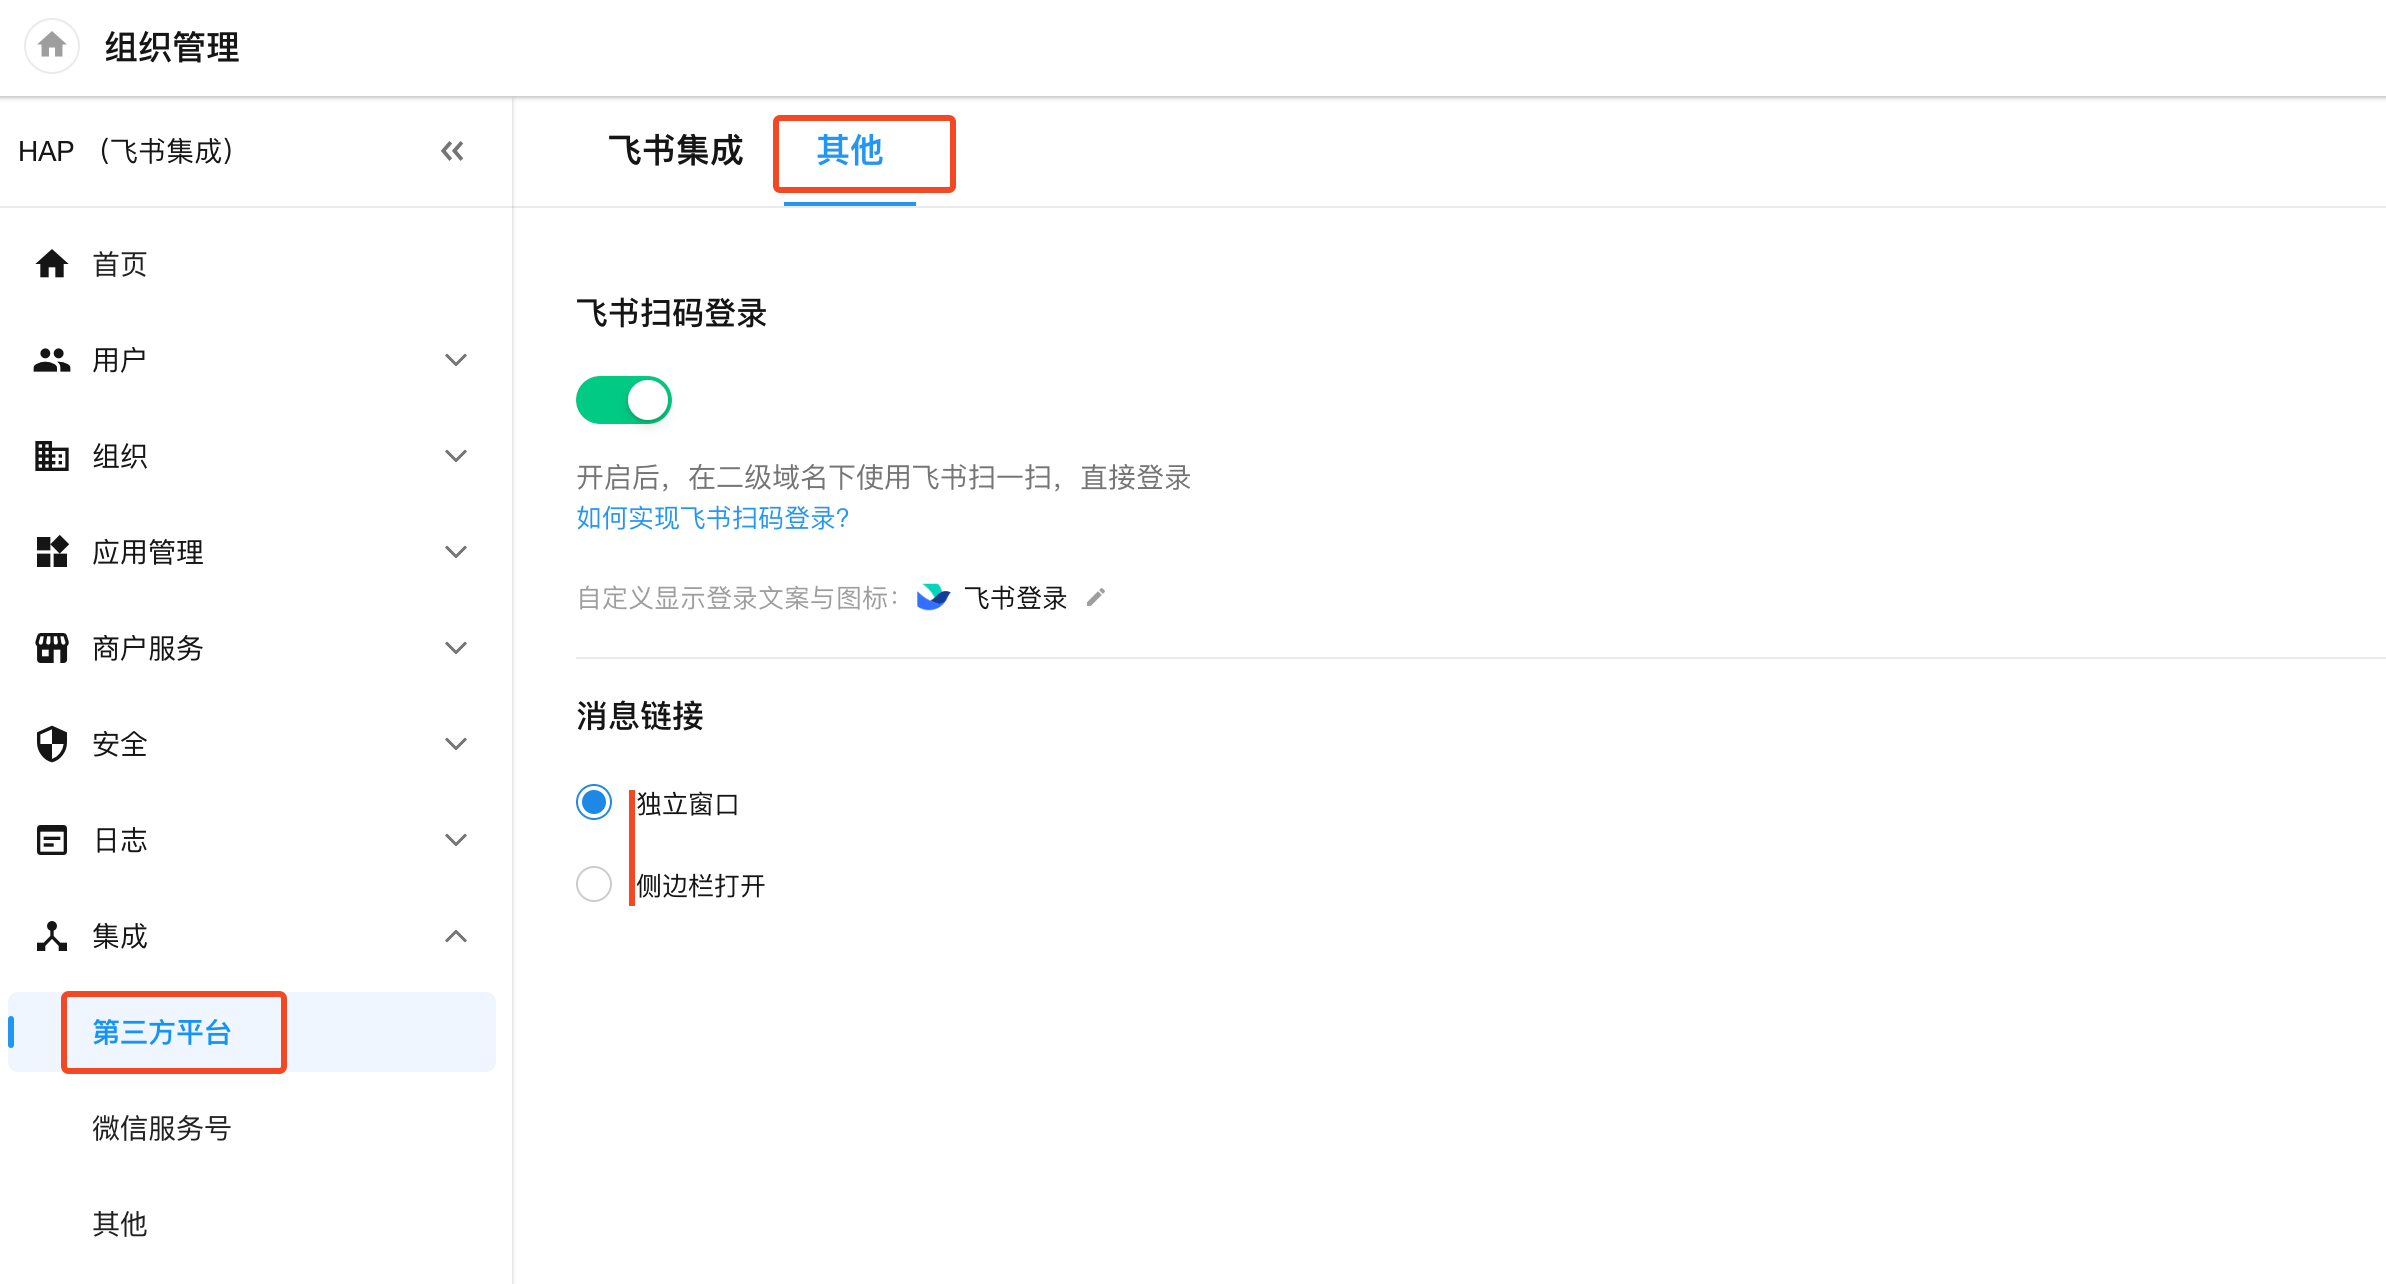Edit 飞书登录 text with pencil icon
Screen dimensions: 2386x1284
pyautogui.click(x=1096, y=598)
